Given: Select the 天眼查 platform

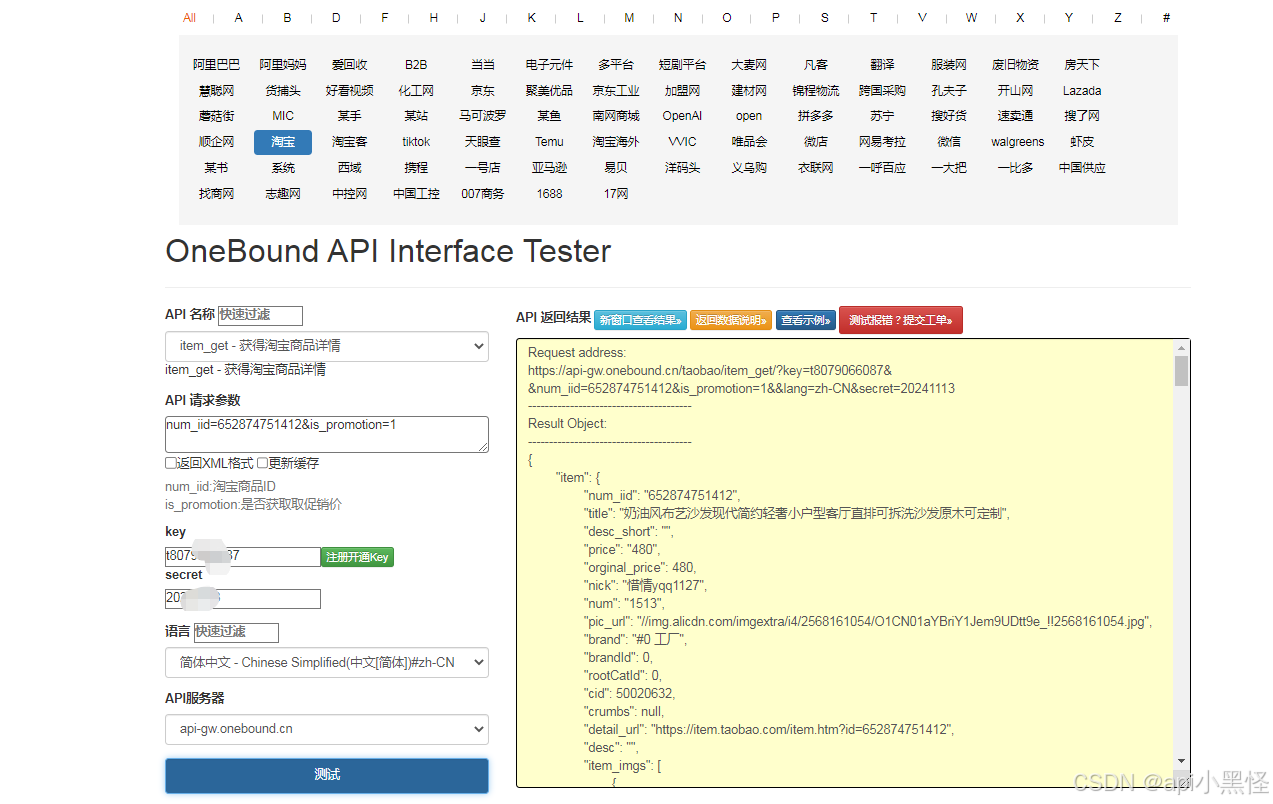Looking at the screenshot, I should (483, 142).
